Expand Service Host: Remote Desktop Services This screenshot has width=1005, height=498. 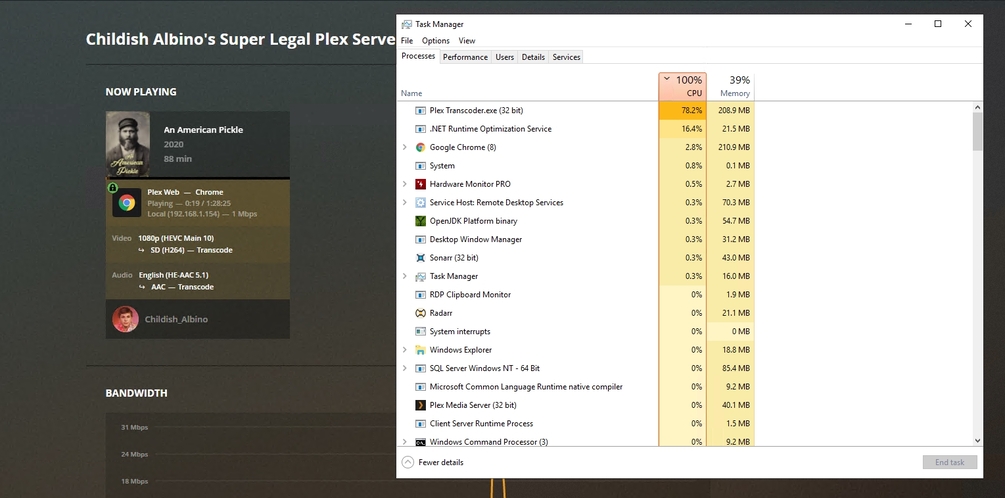point(404,203)
